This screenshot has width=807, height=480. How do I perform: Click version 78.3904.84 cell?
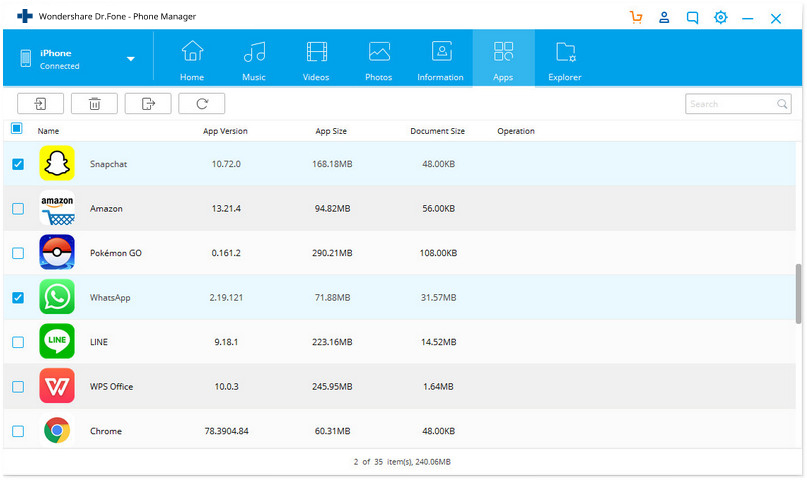[x=226, y=431]
